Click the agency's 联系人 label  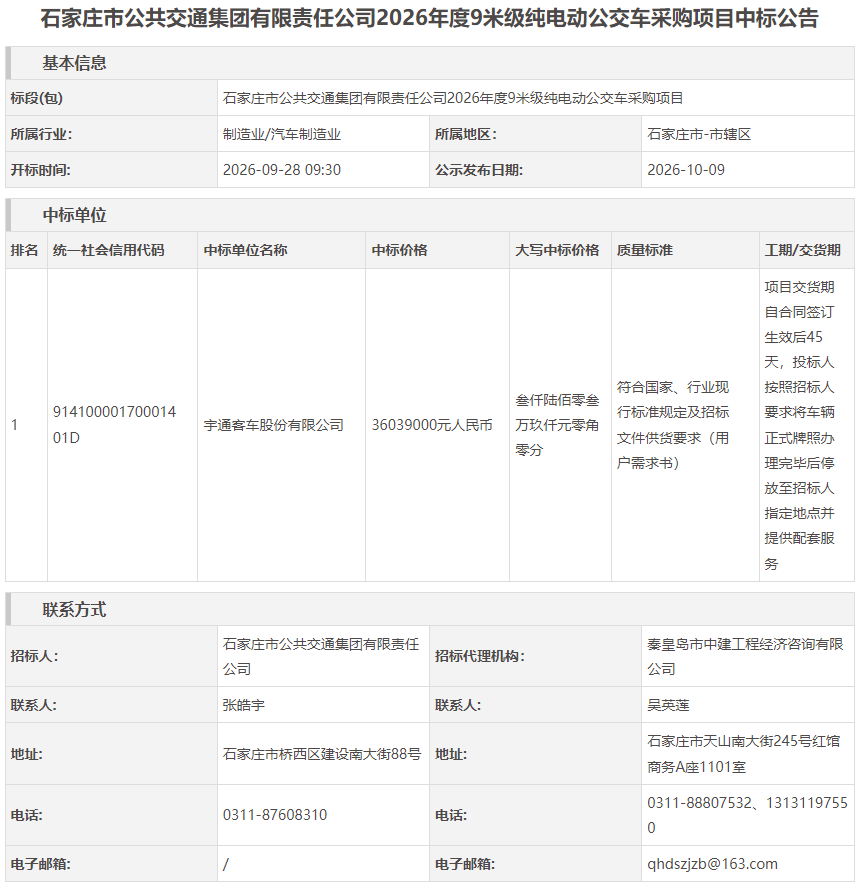[458, 705]
